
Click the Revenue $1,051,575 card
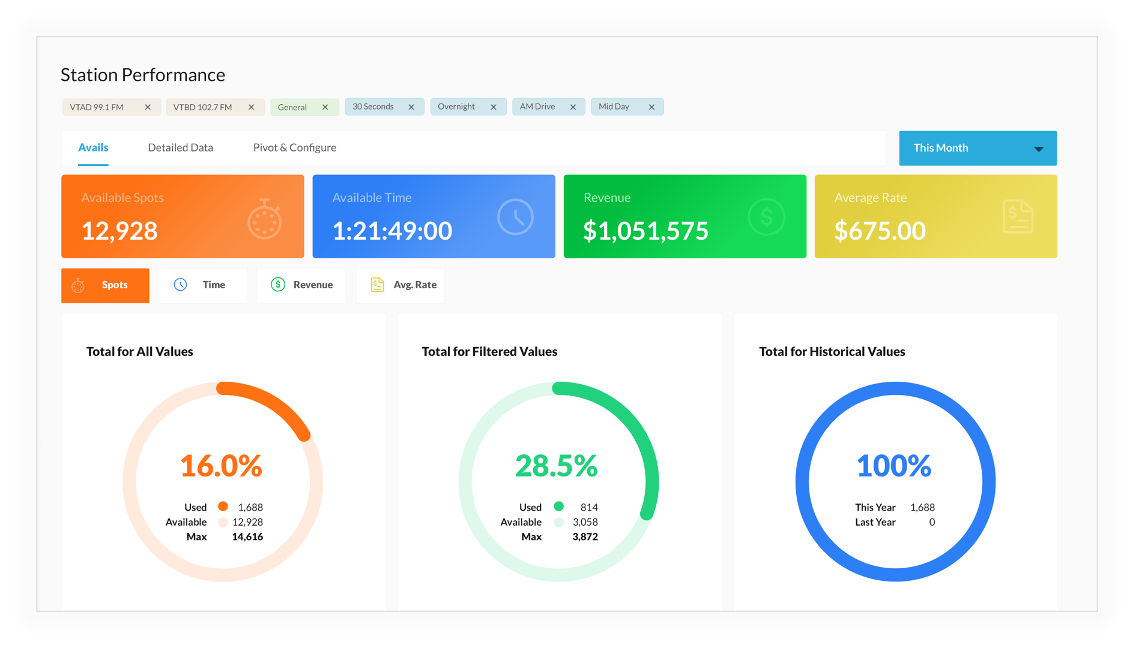[685, 216]
